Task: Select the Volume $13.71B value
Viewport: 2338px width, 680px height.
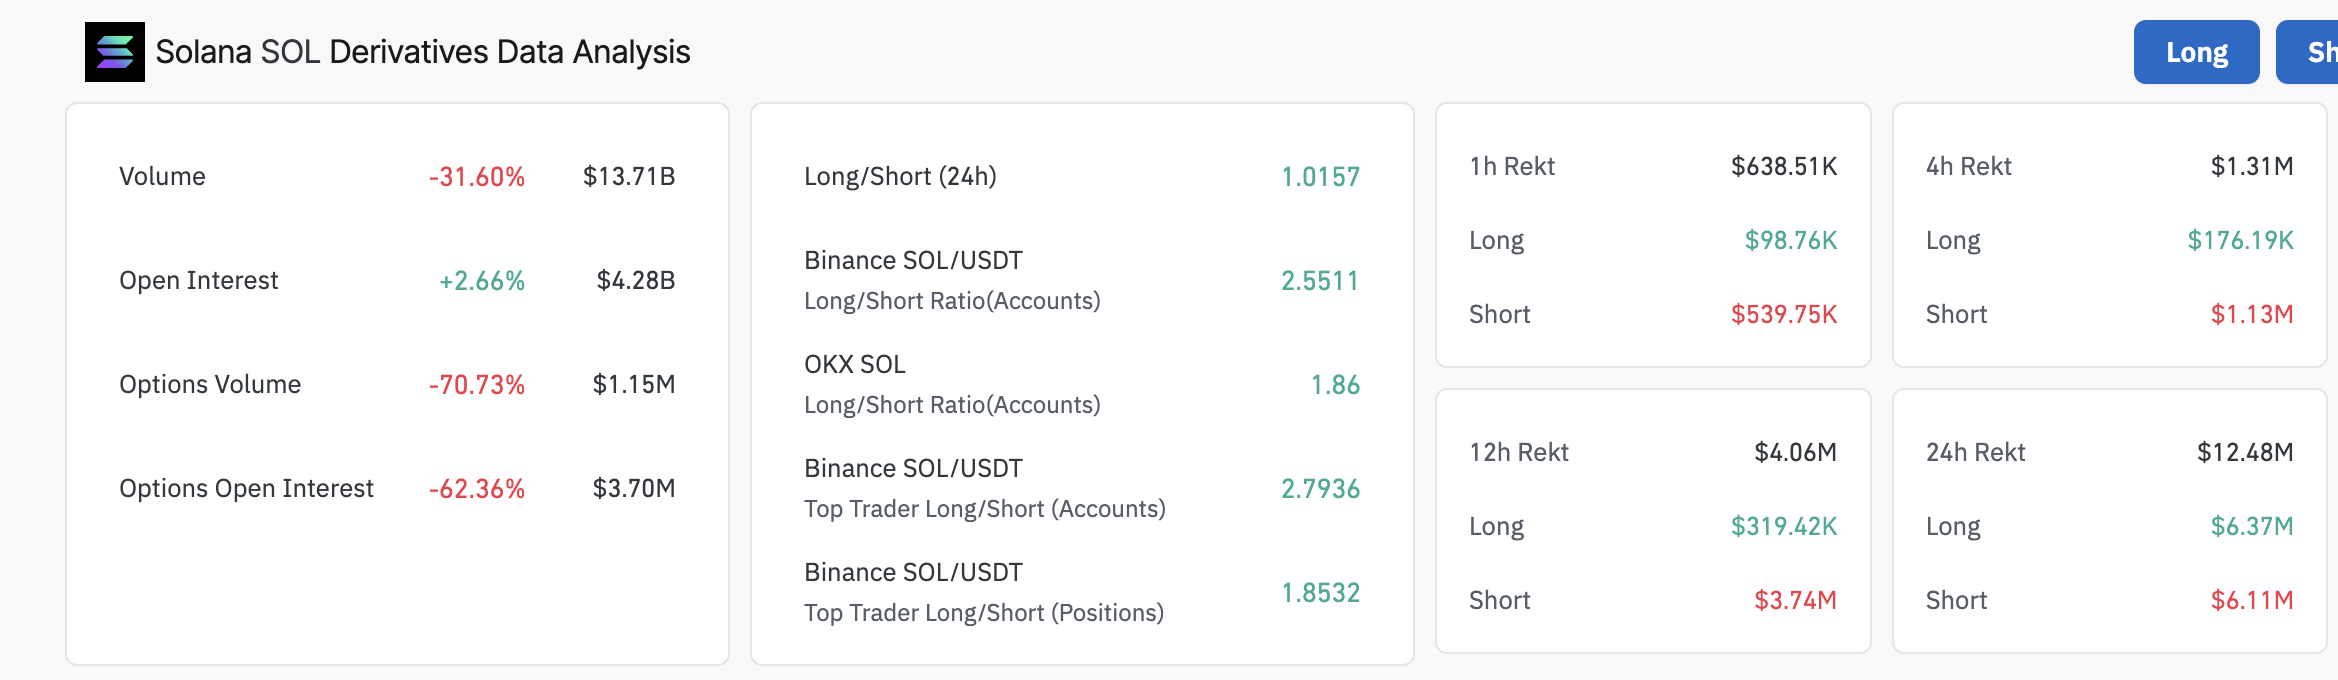Action: pos(629,177)
